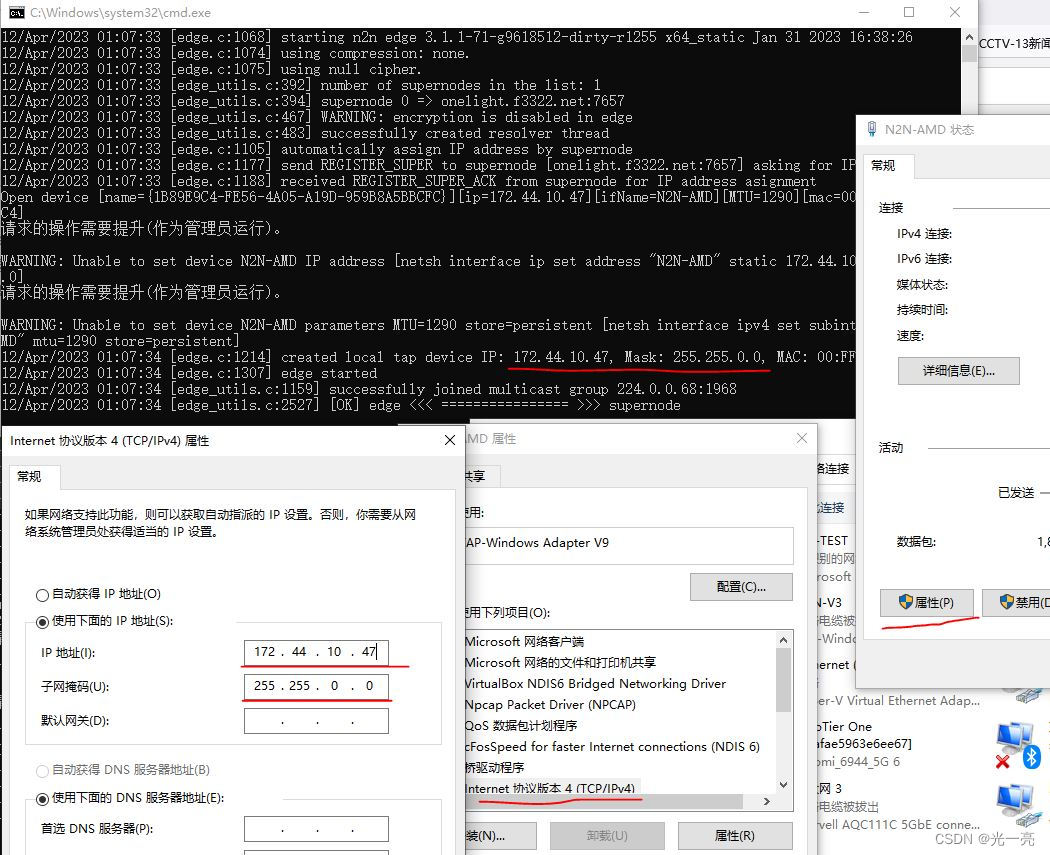Select Microsoft 网络的文件和打印机共享 list item
Image resolution: width=1050 pixels, height=855 pixels.
560,662
